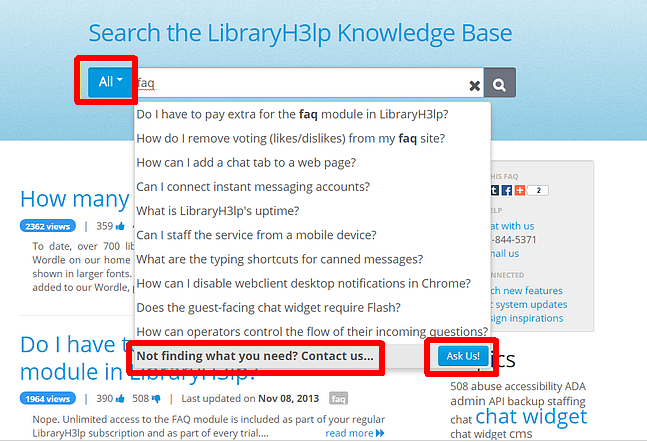This screenshot has width=647, height=442.
Task: Select suggestion about typing shortcuts for canned messages
Action: coord(280,259)
